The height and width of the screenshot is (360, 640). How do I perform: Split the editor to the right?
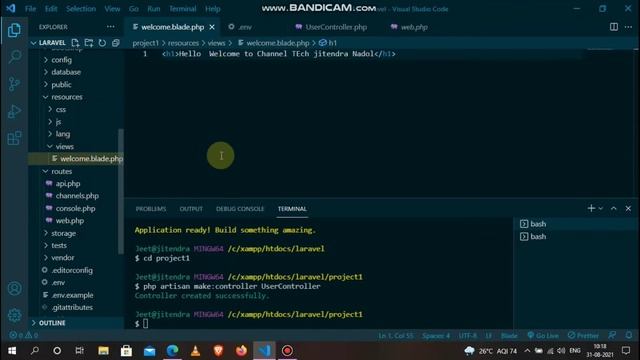coord(613,27)
